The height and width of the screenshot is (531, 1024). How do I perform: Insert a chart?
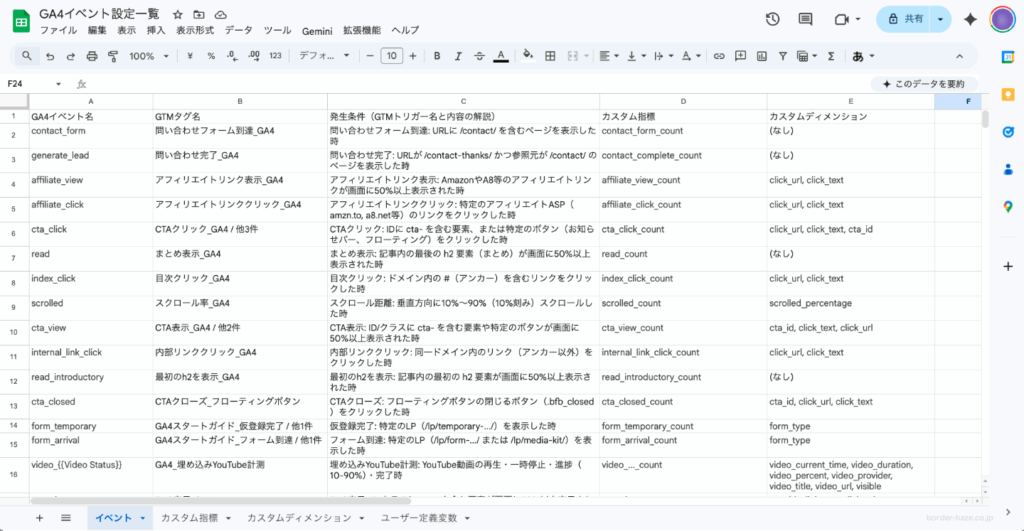[762, 56]
